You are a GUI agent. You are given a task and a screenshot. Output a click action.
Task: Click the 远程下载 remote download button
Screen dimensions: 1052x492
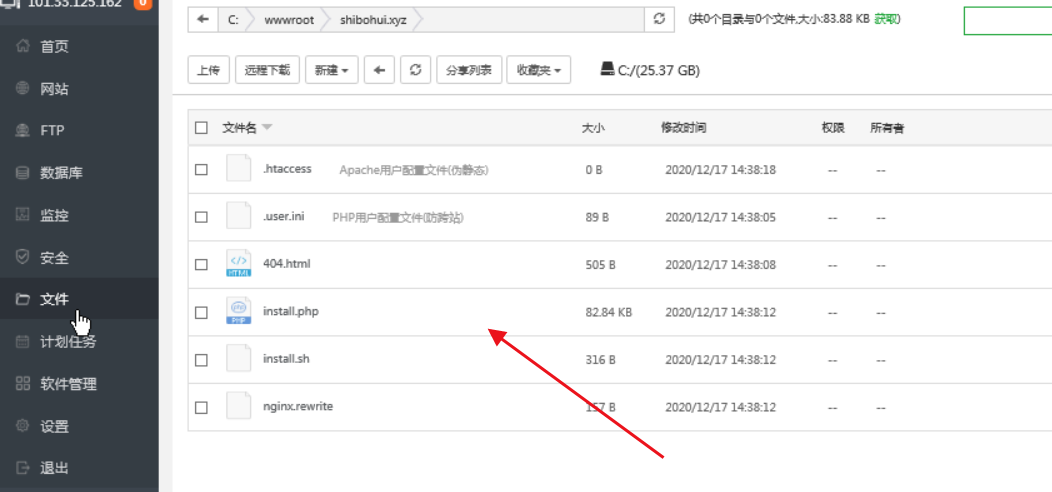[x=267, y=70]
